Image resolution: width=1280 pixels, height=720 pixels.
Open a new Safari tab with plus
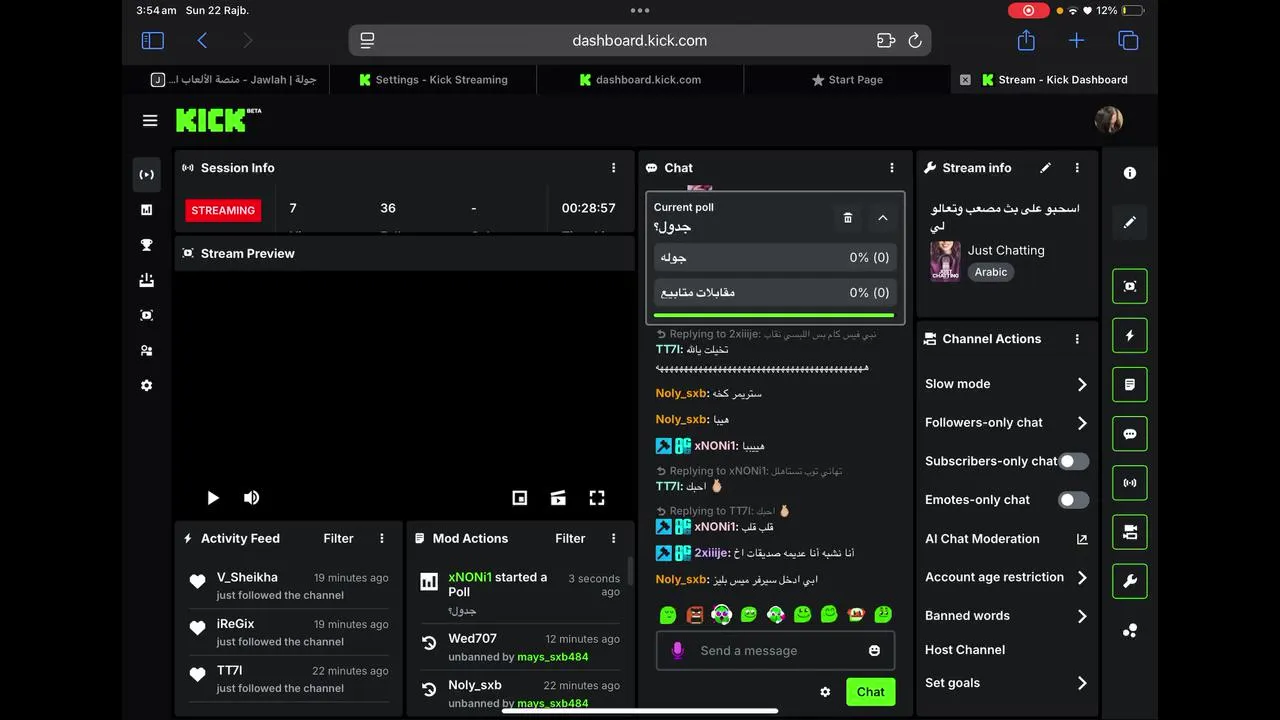point(1076,40)
